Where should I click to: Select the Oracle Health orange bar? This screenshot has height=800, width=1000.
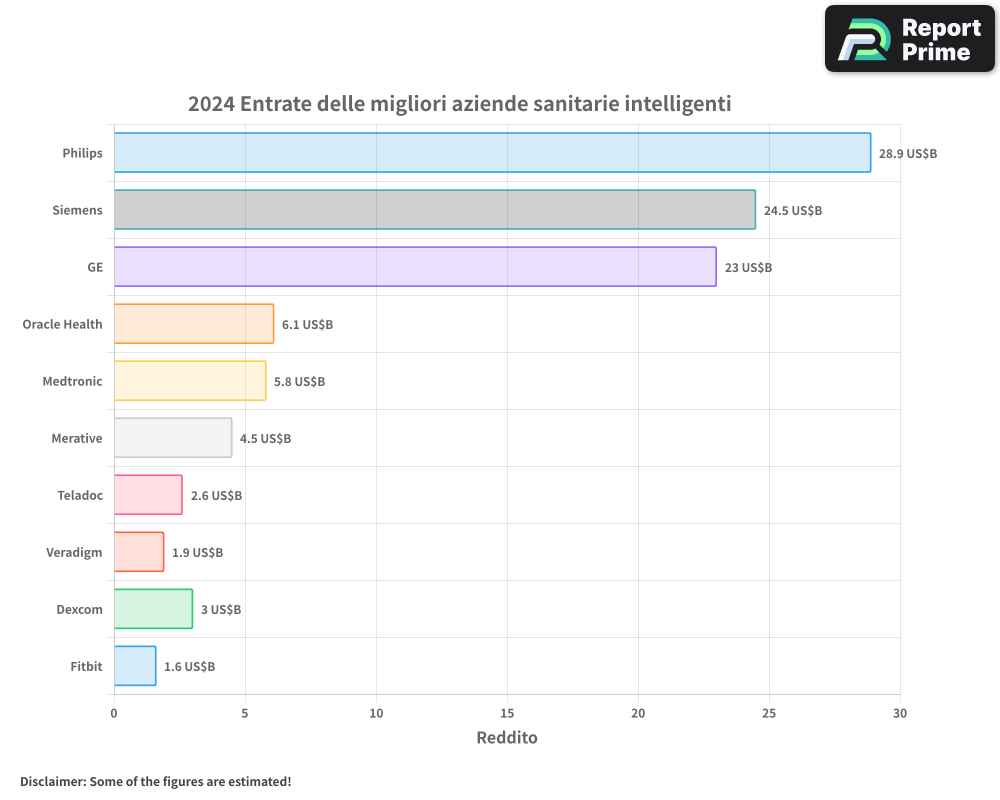193,324
